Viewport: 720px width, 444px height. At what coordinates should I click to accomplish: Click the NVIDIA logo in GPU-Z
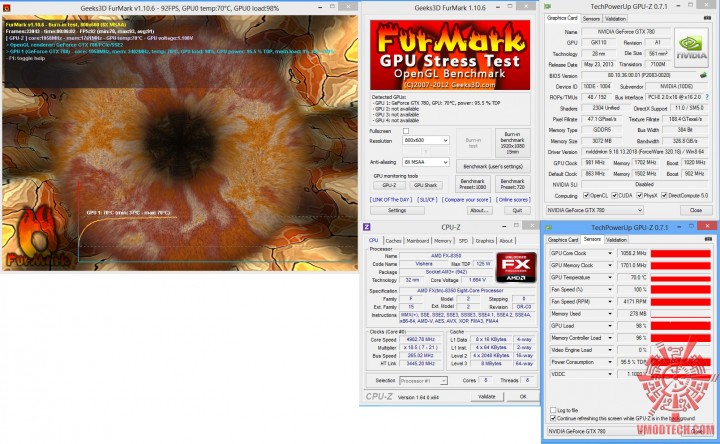[691, 48]
